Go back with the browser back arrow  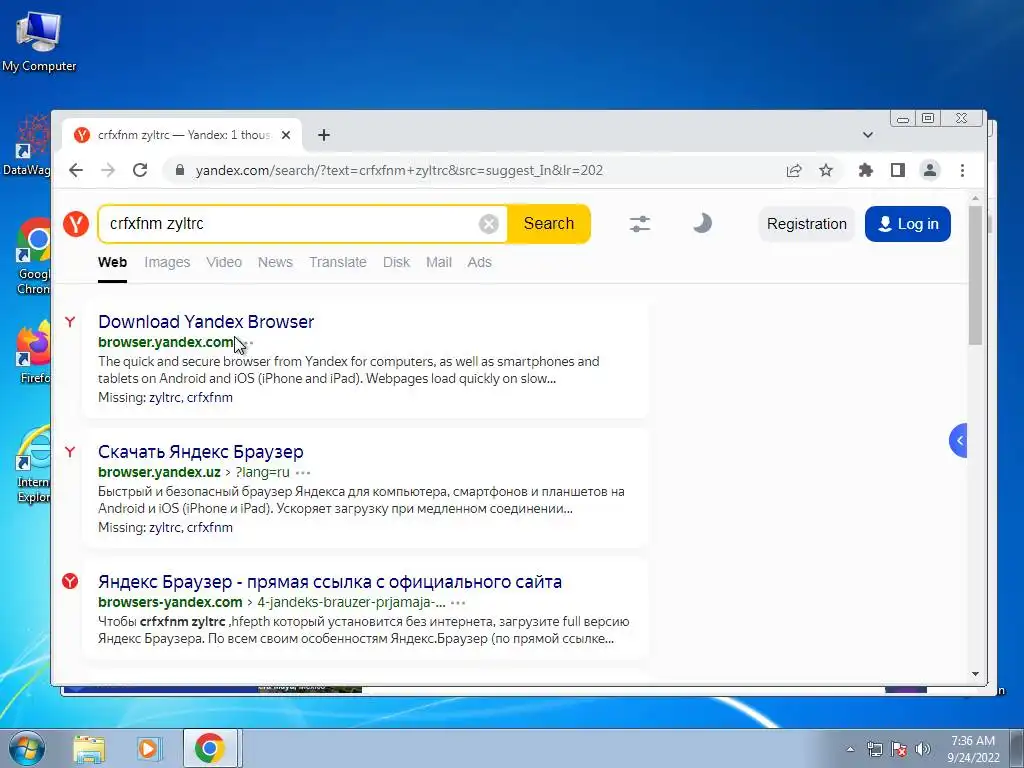[76, 170]
